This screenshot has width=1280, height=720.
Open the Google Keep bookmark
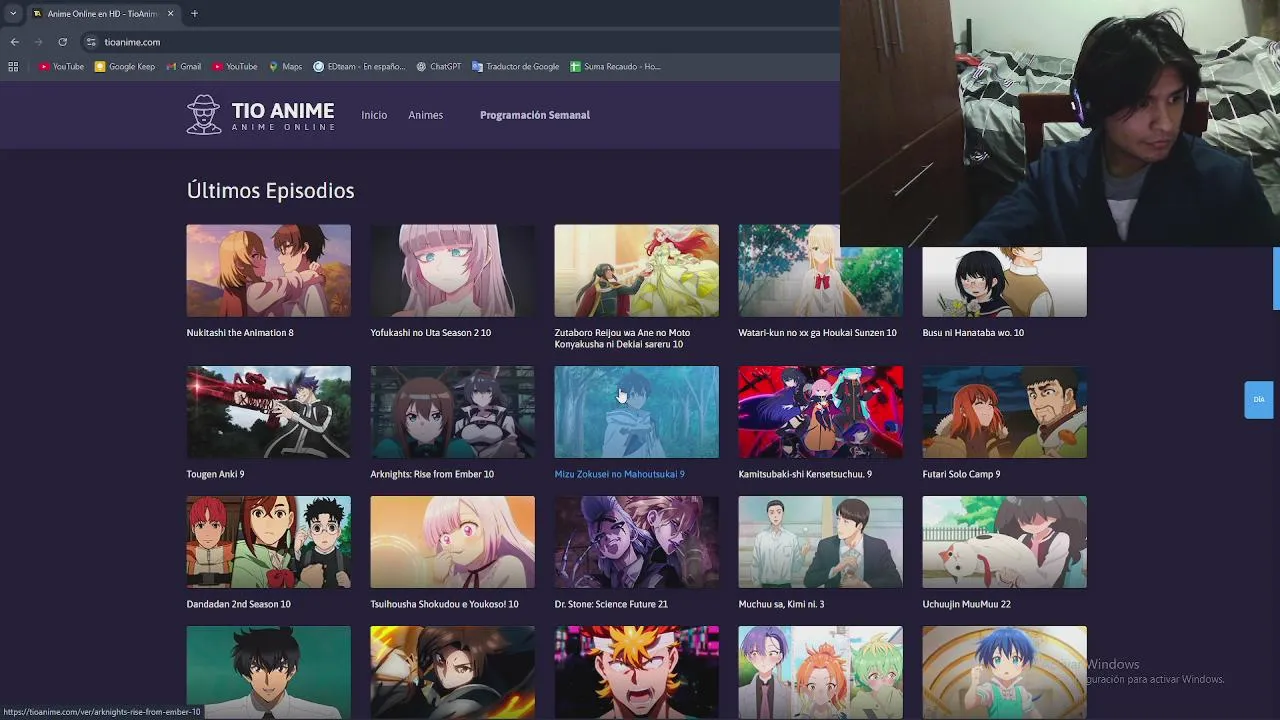click(125, 67)
